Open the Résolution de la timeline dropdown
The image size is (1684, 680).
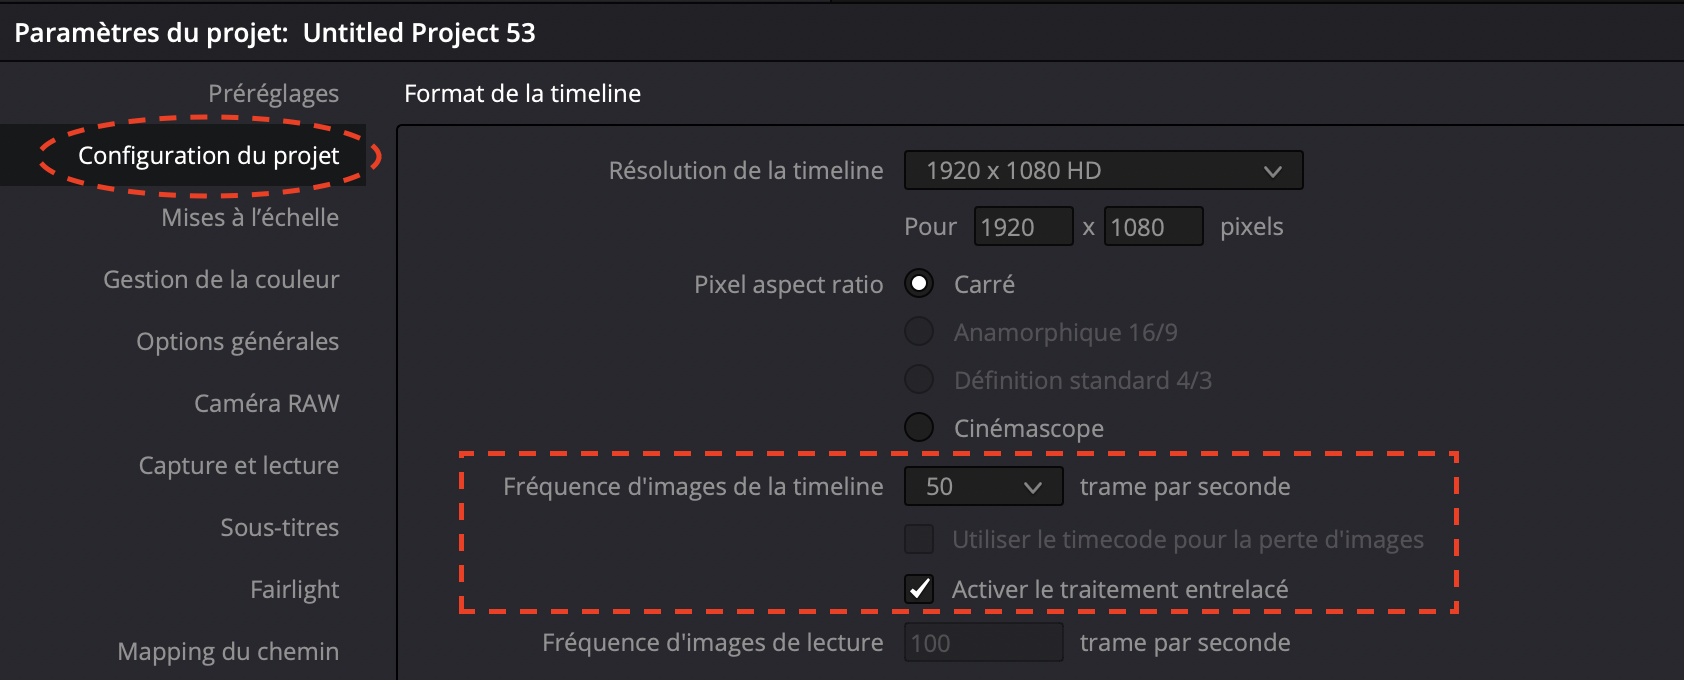click(1103, 170)
